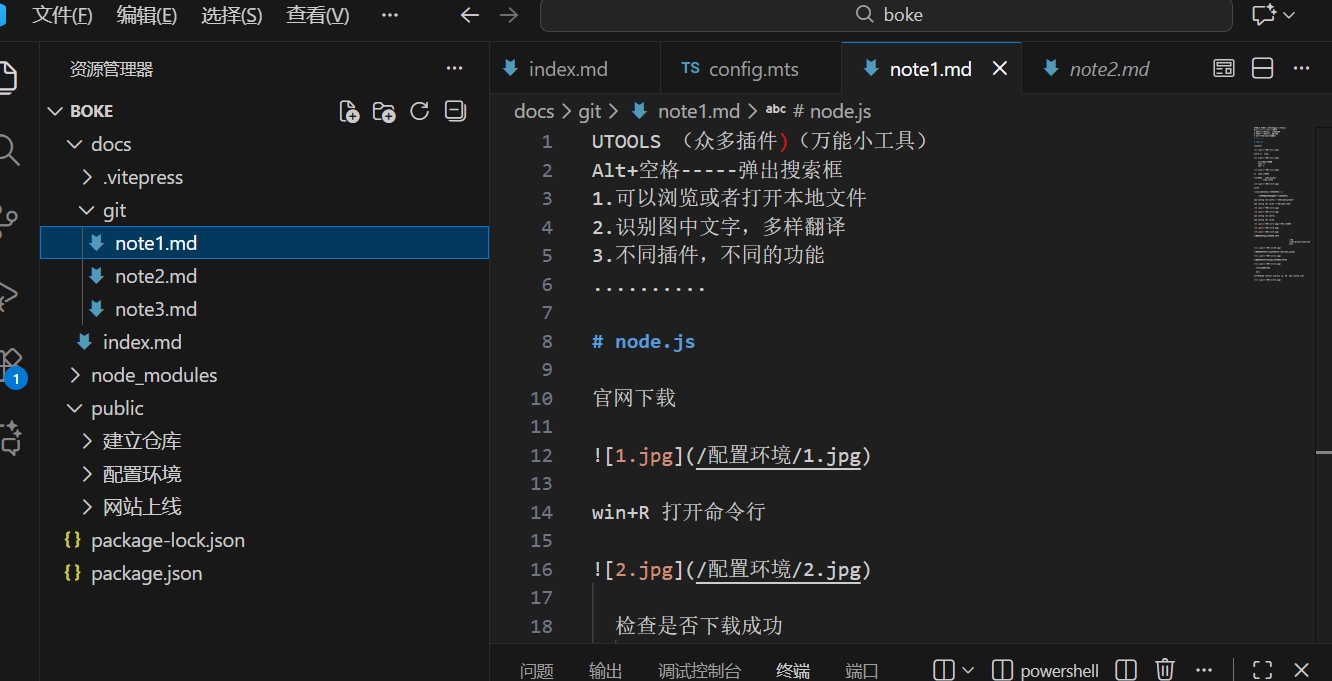
Task: Create a new folder in BOKE explorer
Action: 384,111
